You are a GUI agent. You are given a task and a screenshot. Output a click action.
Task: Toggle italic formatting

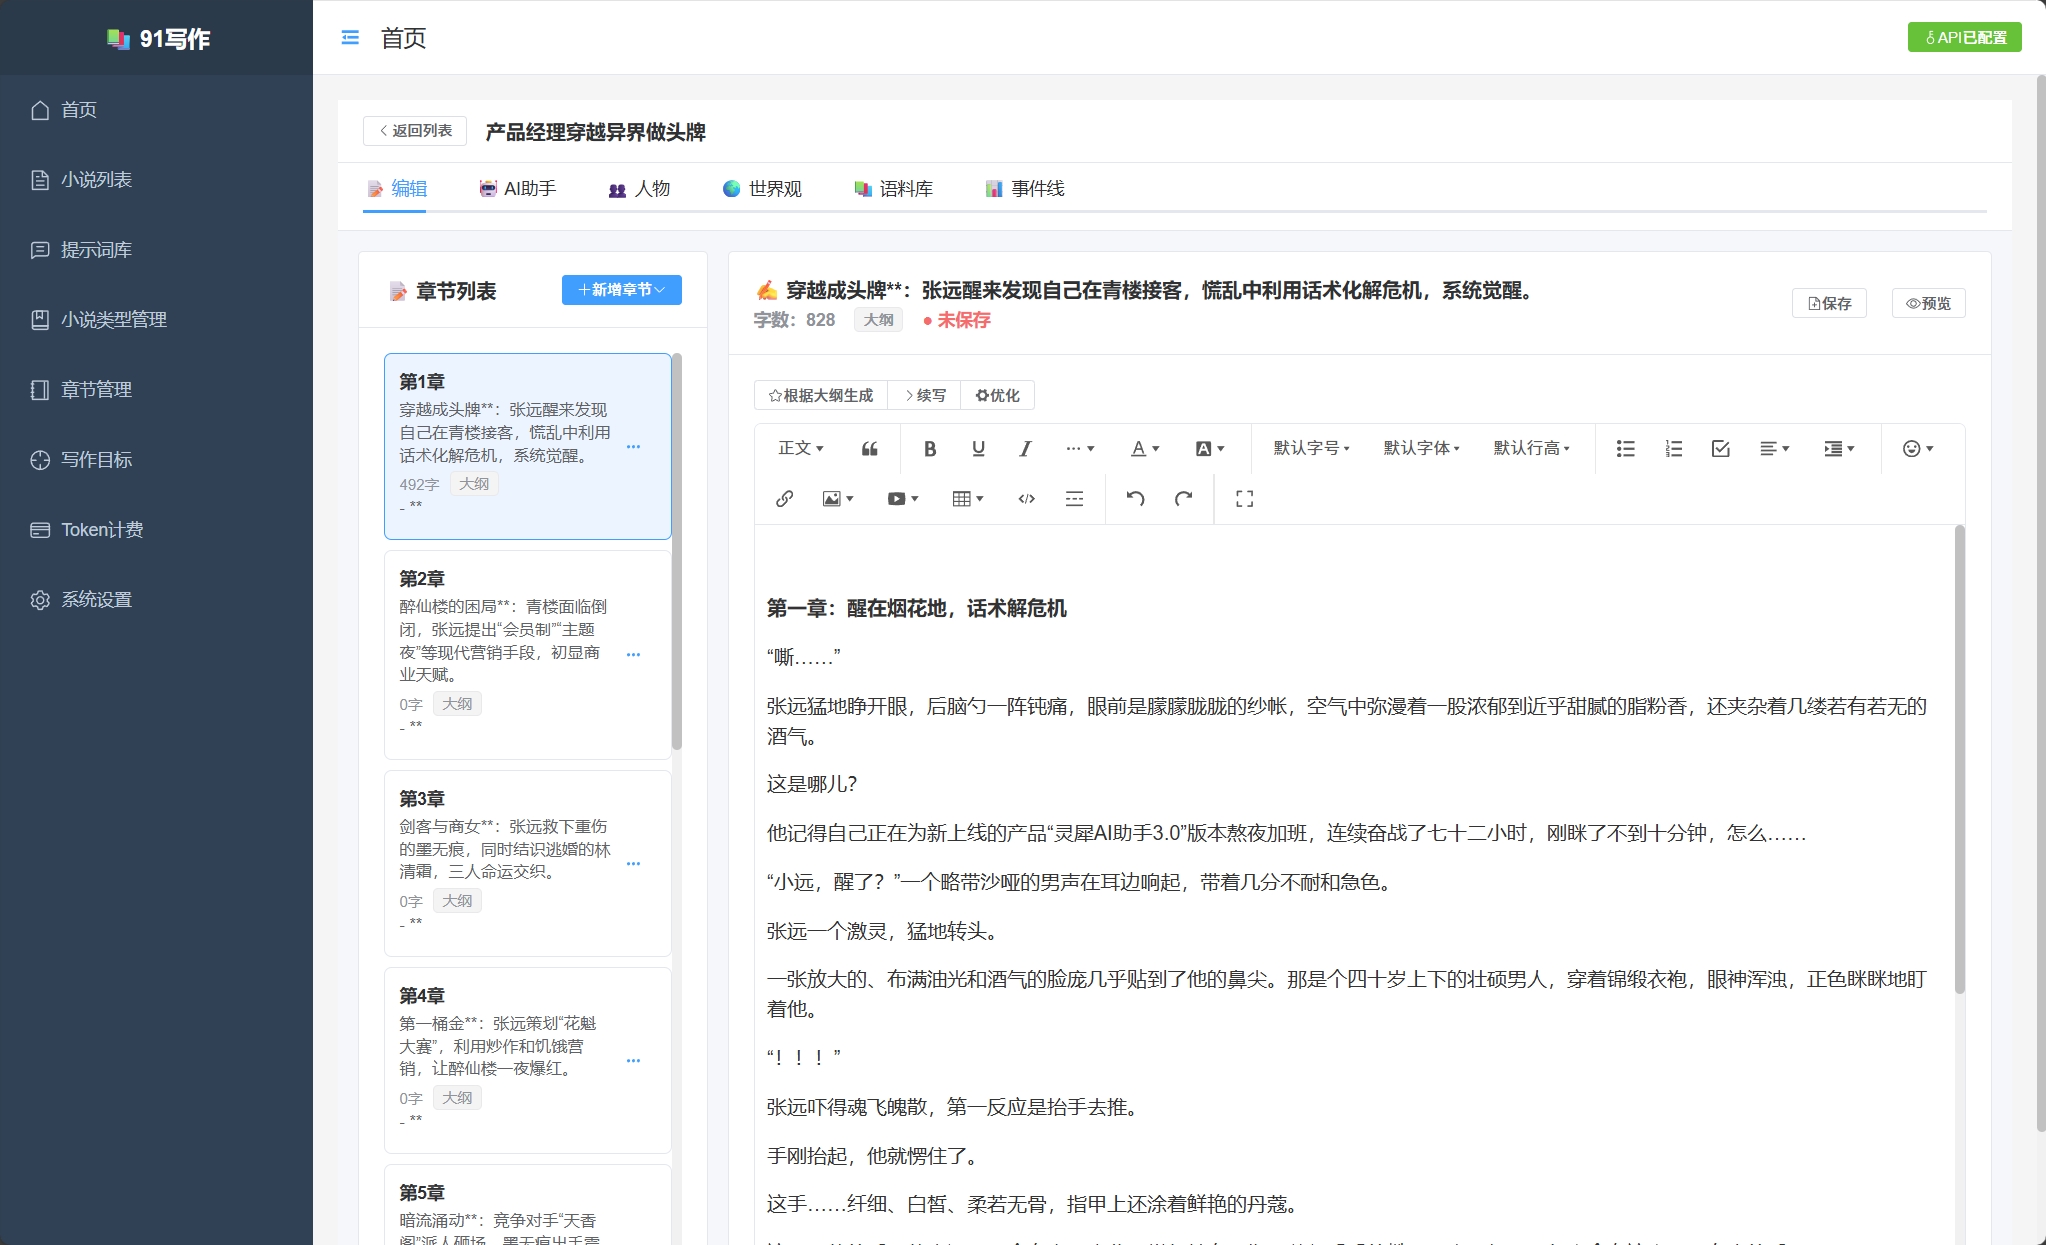coord(1024,448)
